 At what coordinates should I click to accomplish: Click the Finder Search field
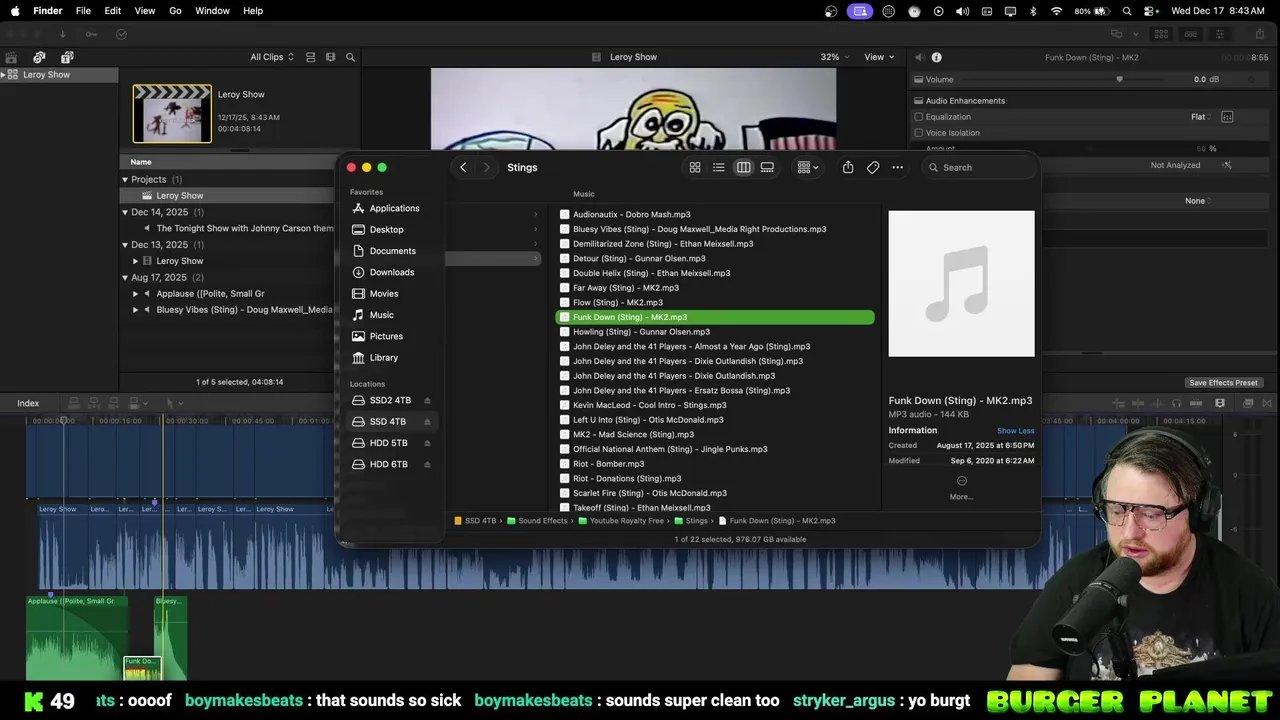pyautogui.click(x=978, y=167)
